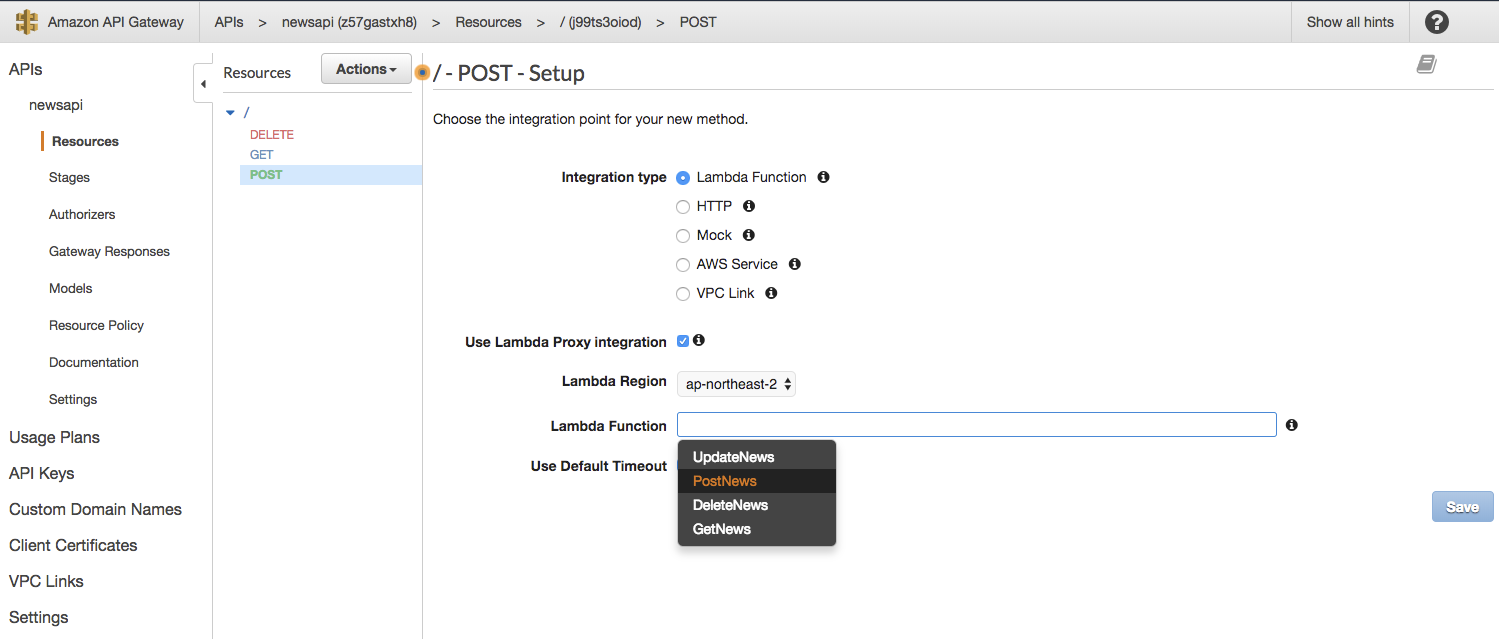Click the info icon next to HTTP
The image size is (1499, 639).
tap(749, 206)
